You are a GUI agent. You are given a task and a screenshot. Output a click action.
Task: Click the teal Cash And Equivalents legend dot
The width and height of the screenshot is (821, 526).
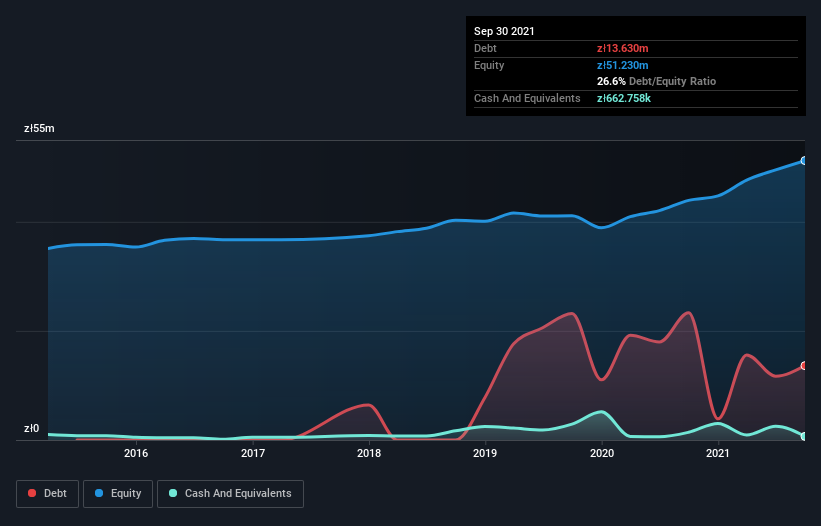pos(173,493)
